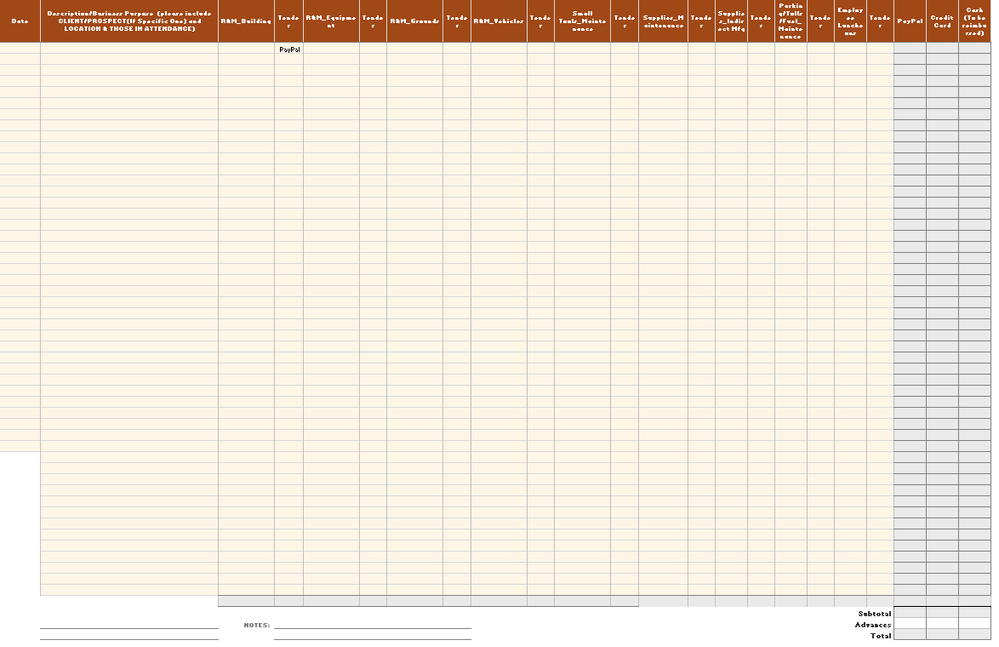The height and width of the screenshot is (647, 999).
Task: Click the R&M_Grounds column header
Action: 415,21
